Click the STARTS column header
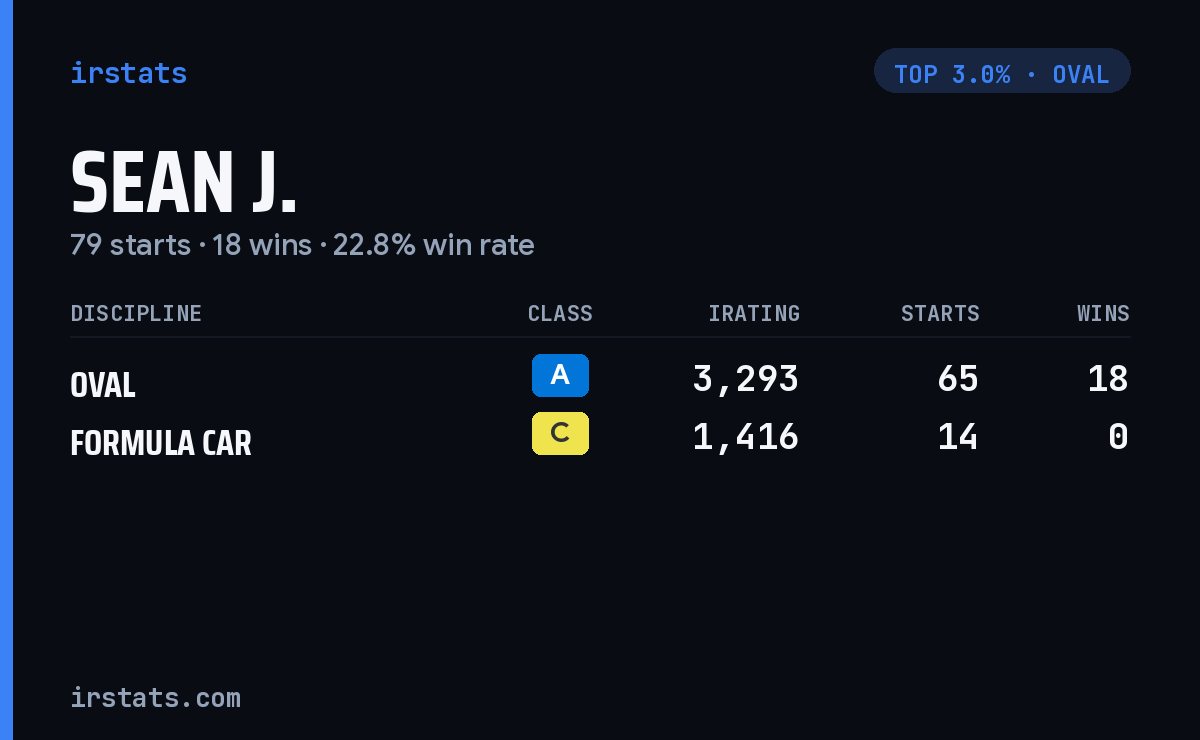The height and width of the screenshot is (740, 1200). (940, 313)
